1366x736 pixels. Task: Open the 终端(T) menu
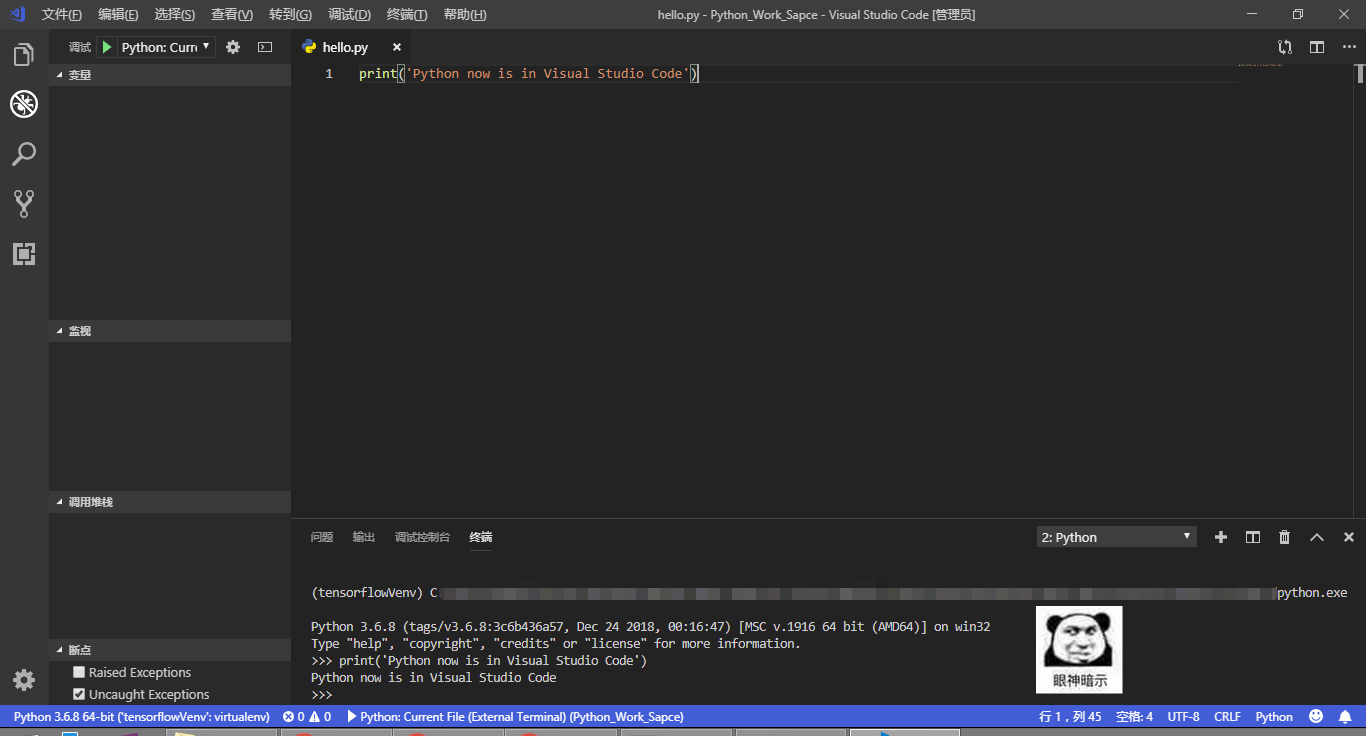coord(407,14)
